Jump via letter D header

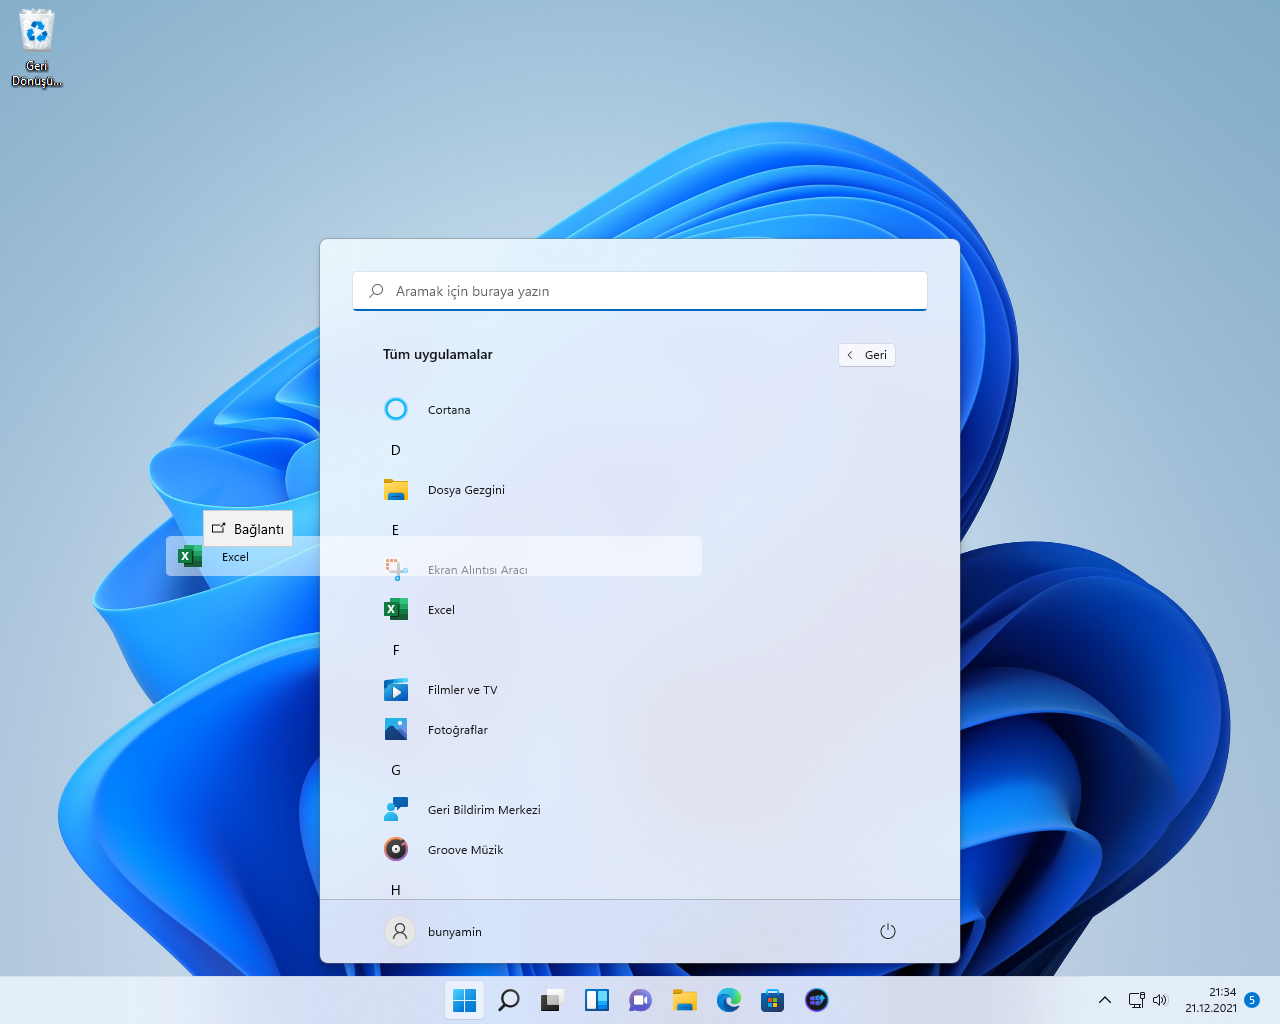point(396,450)
